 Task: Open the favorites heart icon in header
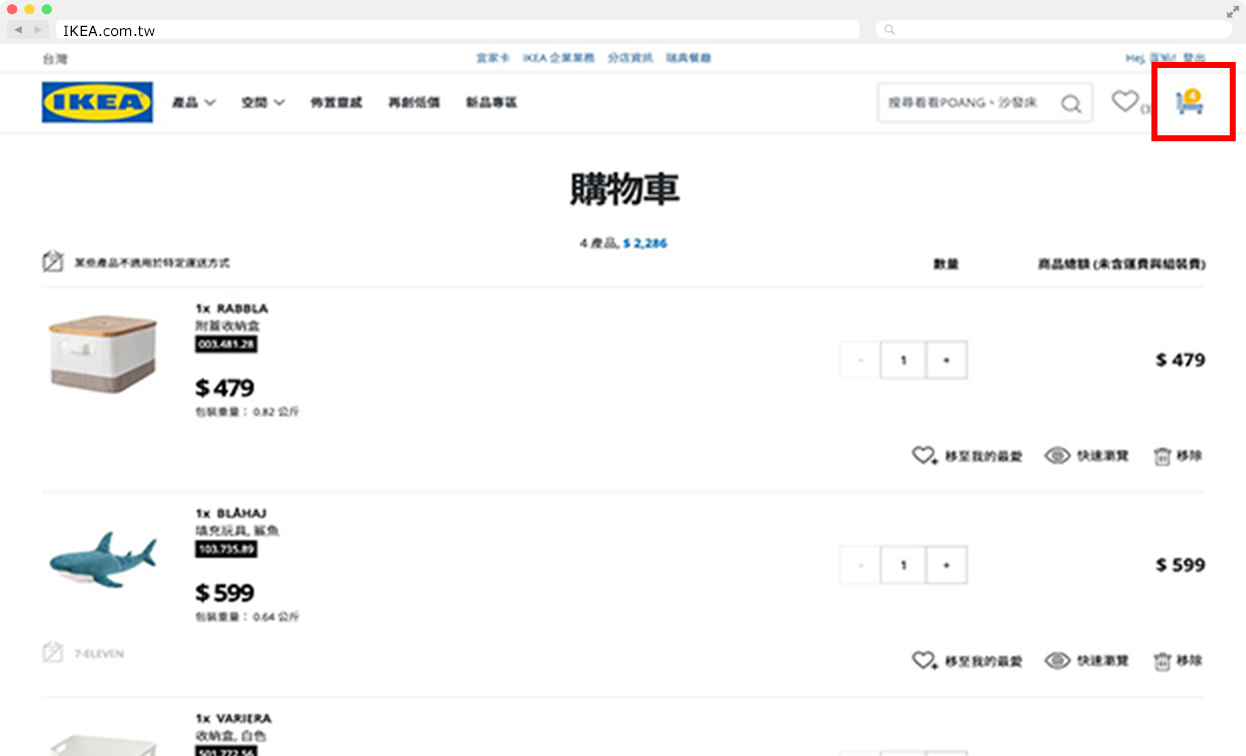point(1125,102)
